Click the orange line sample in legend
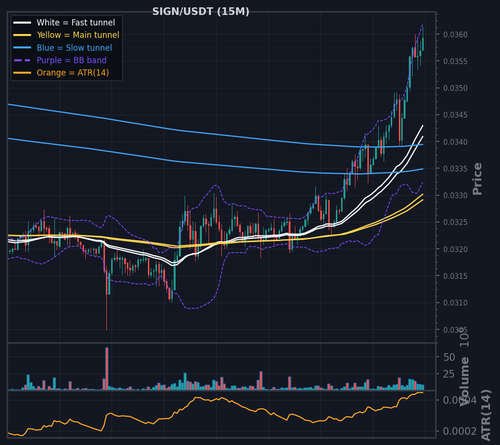This screenshot has width=500, height=445. coord(22,73)
